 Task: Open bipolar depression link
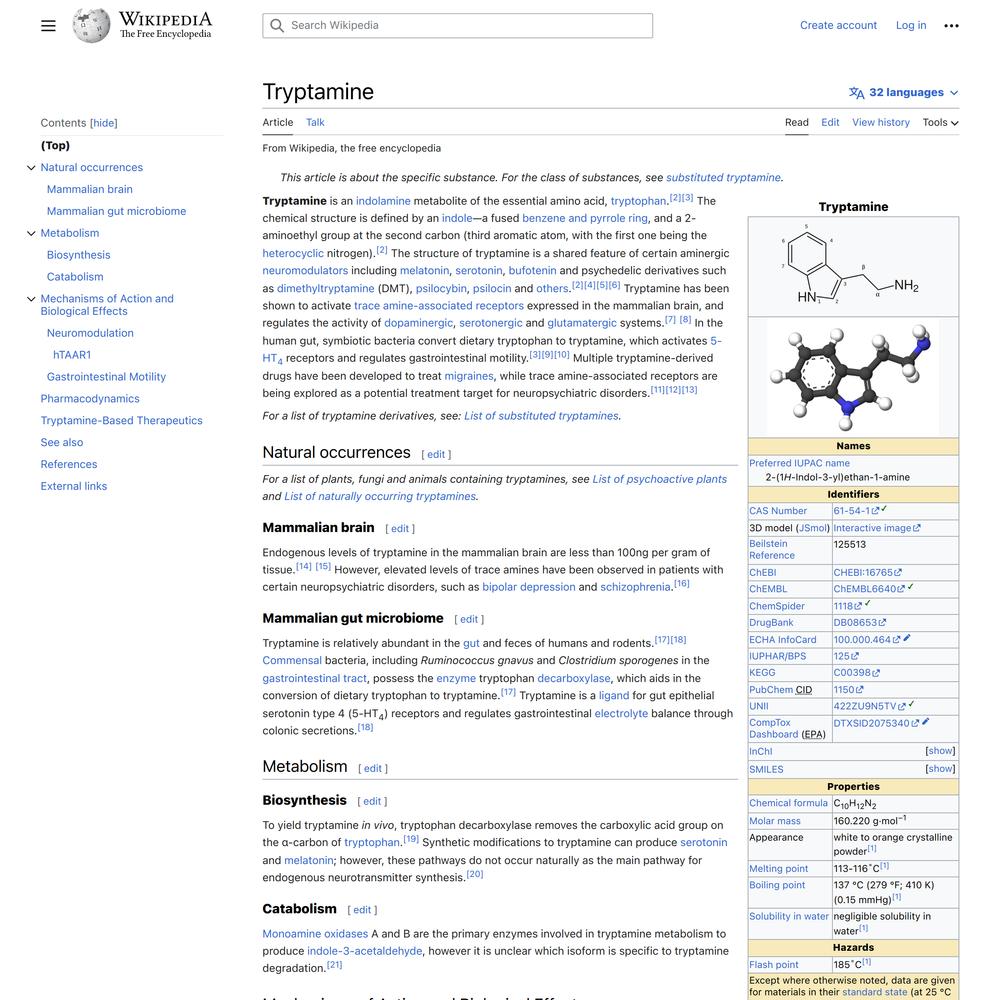[x=529, y=587]
